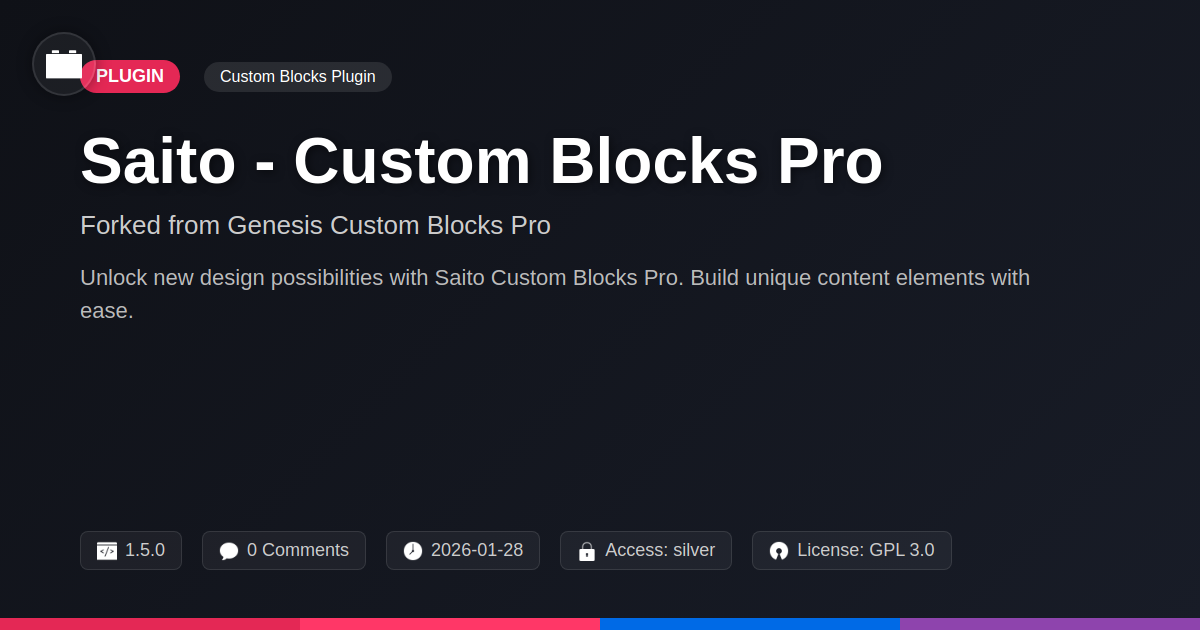Click the purple bottom color stripe
Screen dimensions: 1200x630
click(1050, 624)
